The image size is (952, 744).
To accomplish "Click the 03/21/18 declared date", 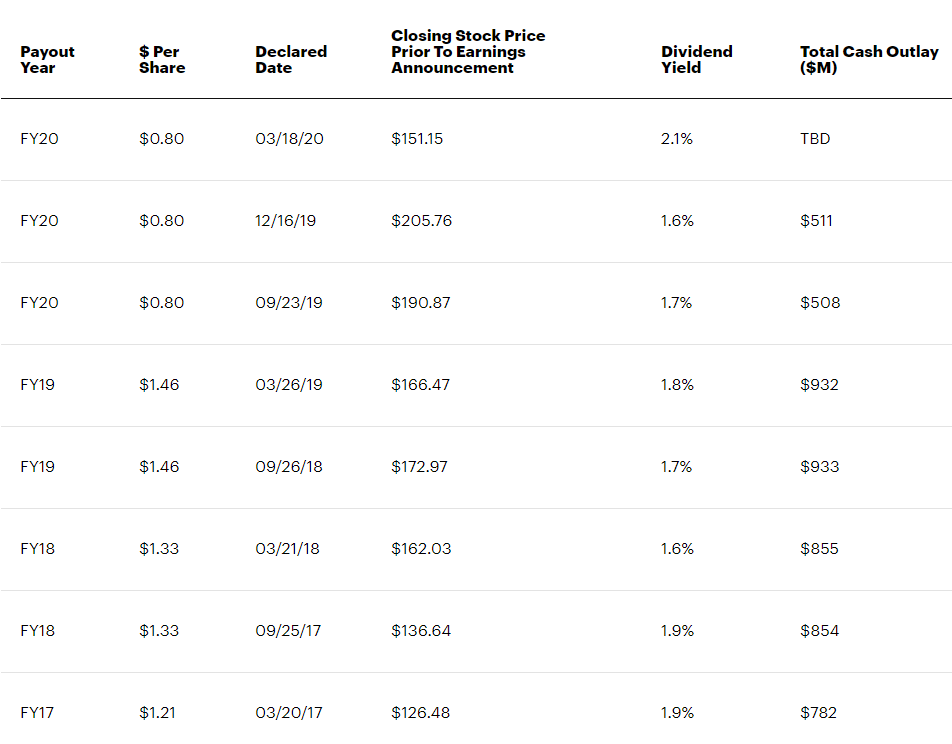I will [287, 549].
